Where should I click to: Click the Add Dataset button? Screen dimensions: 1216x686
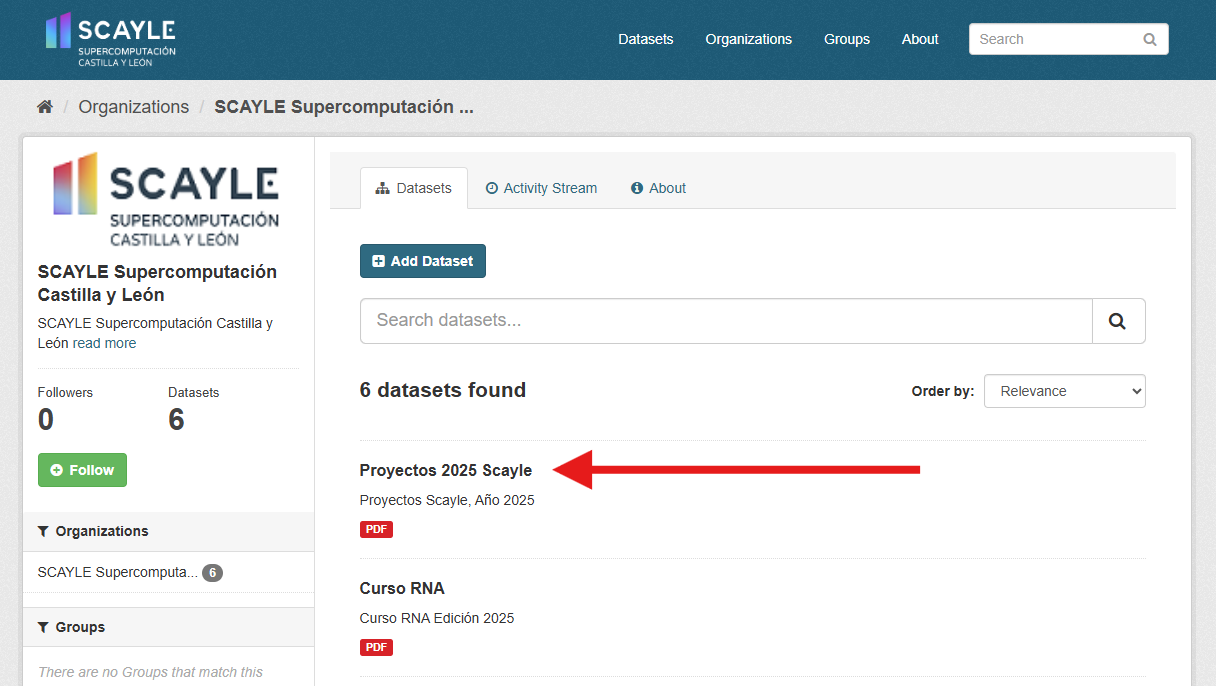point(423,261)
